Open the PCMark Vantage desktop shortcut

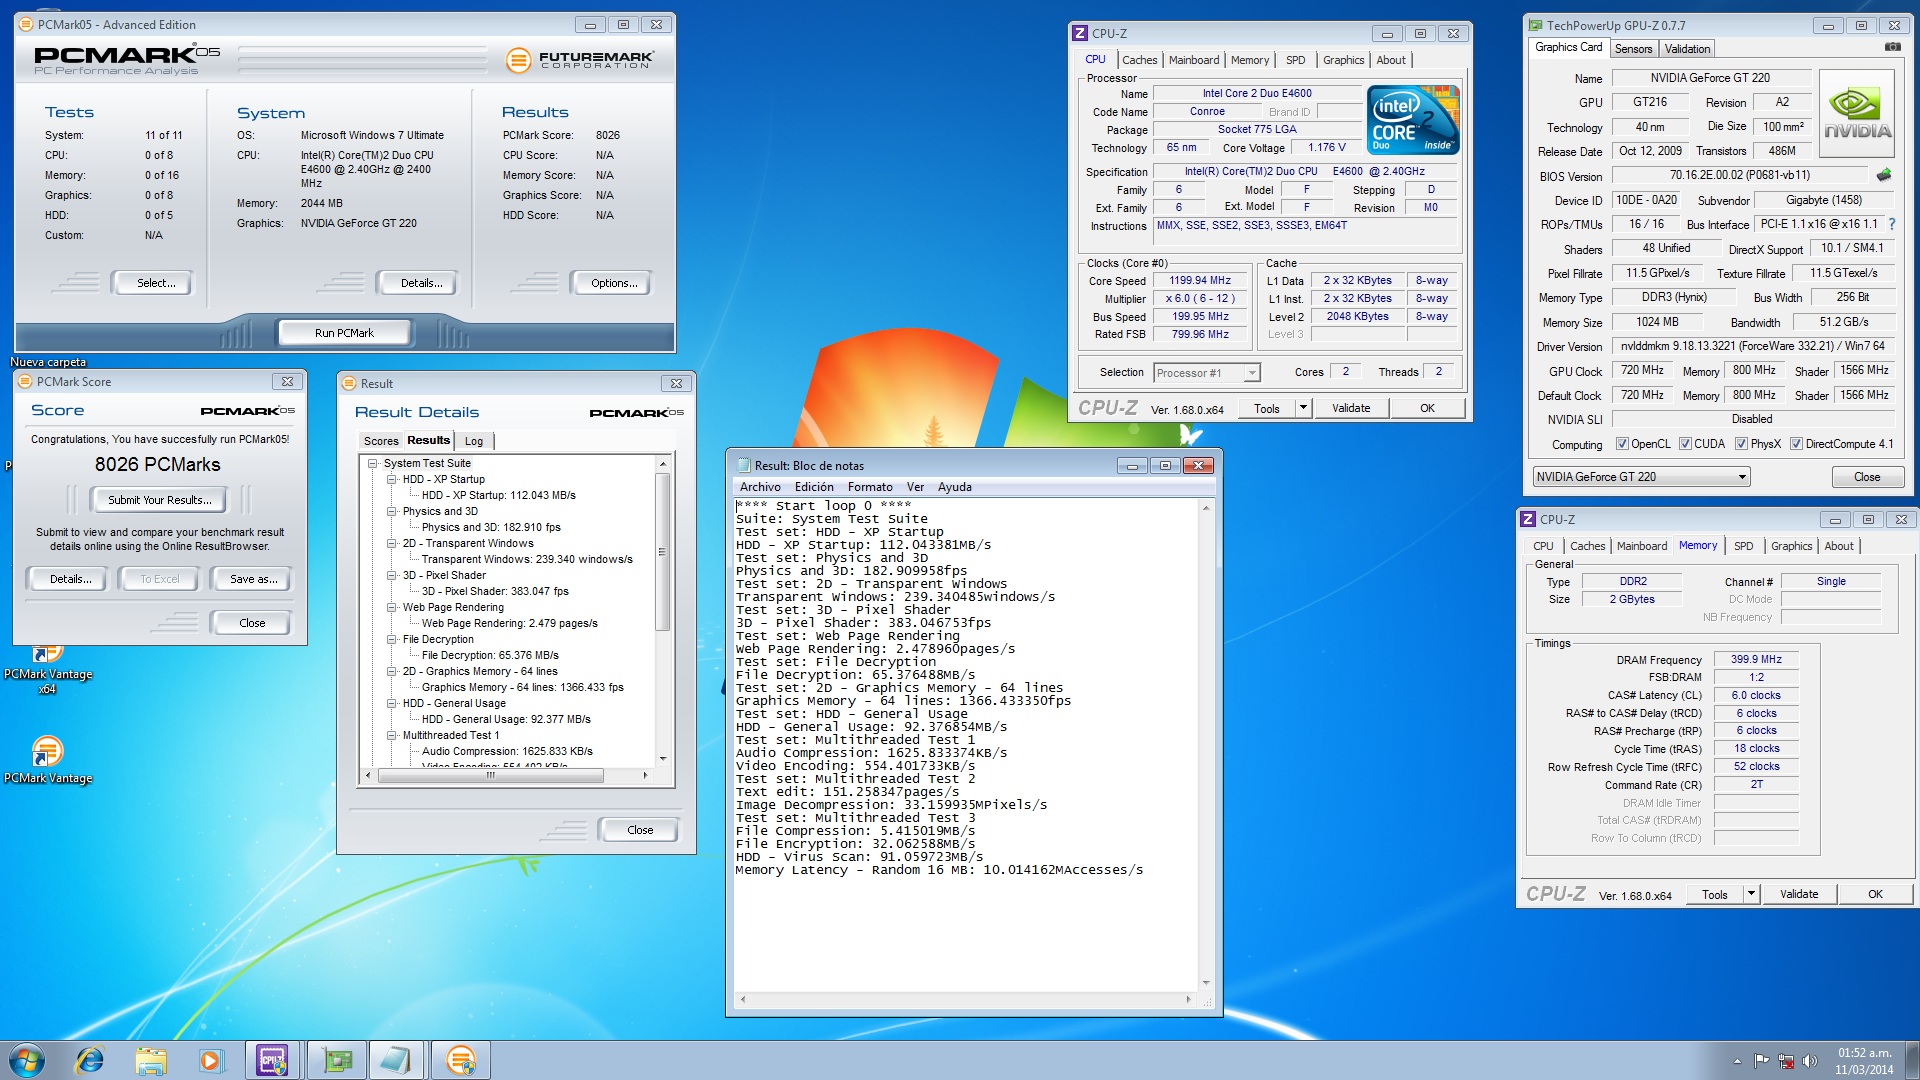(x=47, y=760)
